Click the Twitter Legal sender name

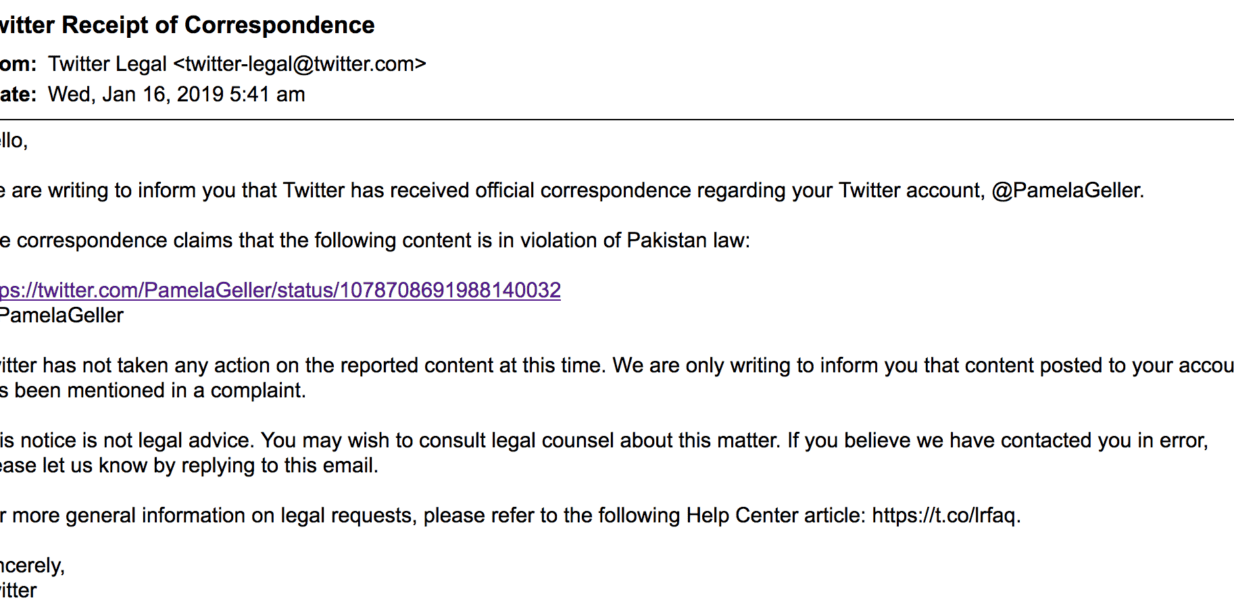coord(108,65)
